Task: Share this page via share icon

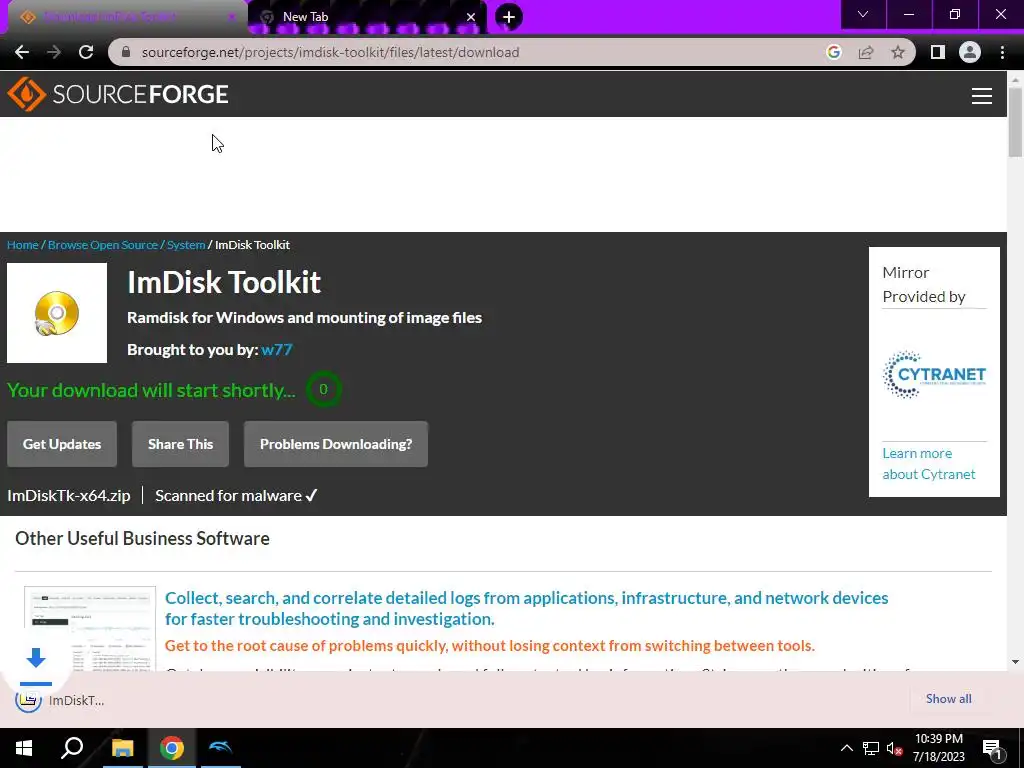Action: pyautogui.click(x=866, y=52)
